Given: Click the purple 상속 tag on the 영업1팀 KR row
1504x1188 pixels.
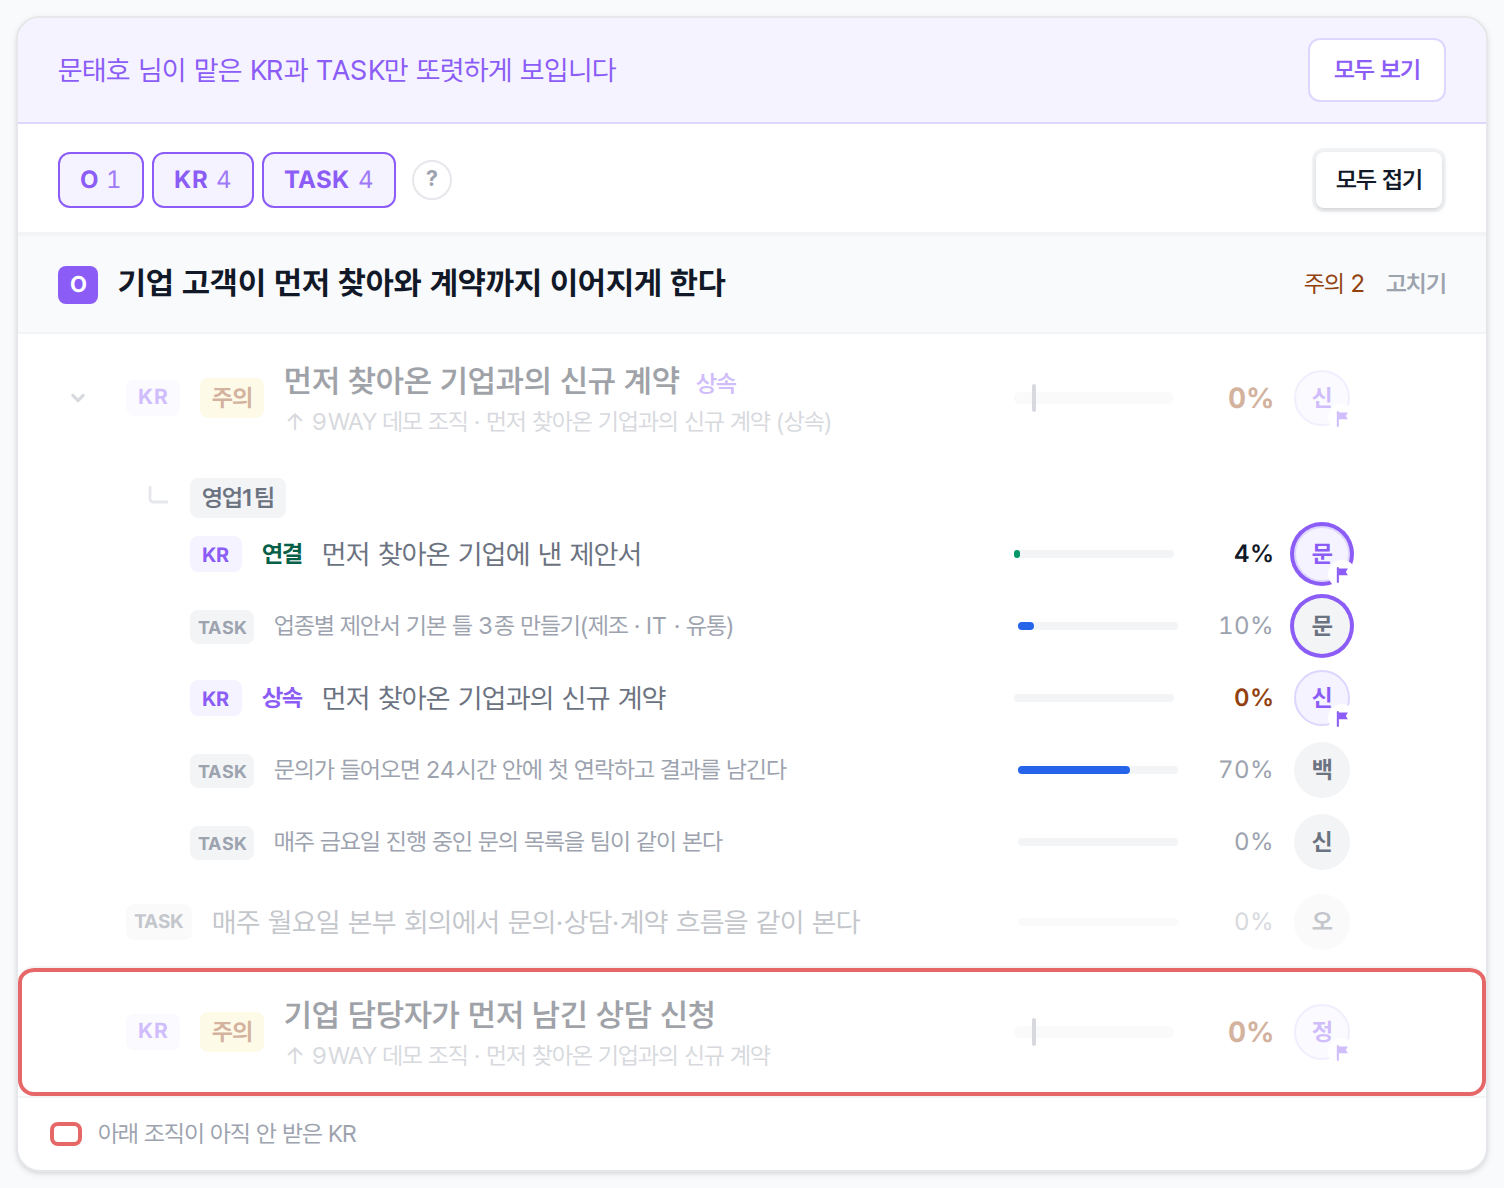Looking at the screenshot, I should (x=282, y=698).
